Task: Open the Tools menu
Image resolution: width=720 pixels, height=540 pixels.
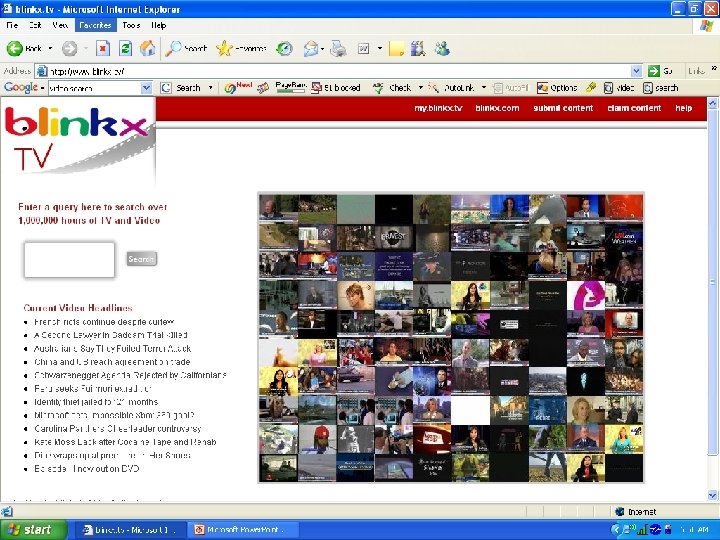Action: 131,25
